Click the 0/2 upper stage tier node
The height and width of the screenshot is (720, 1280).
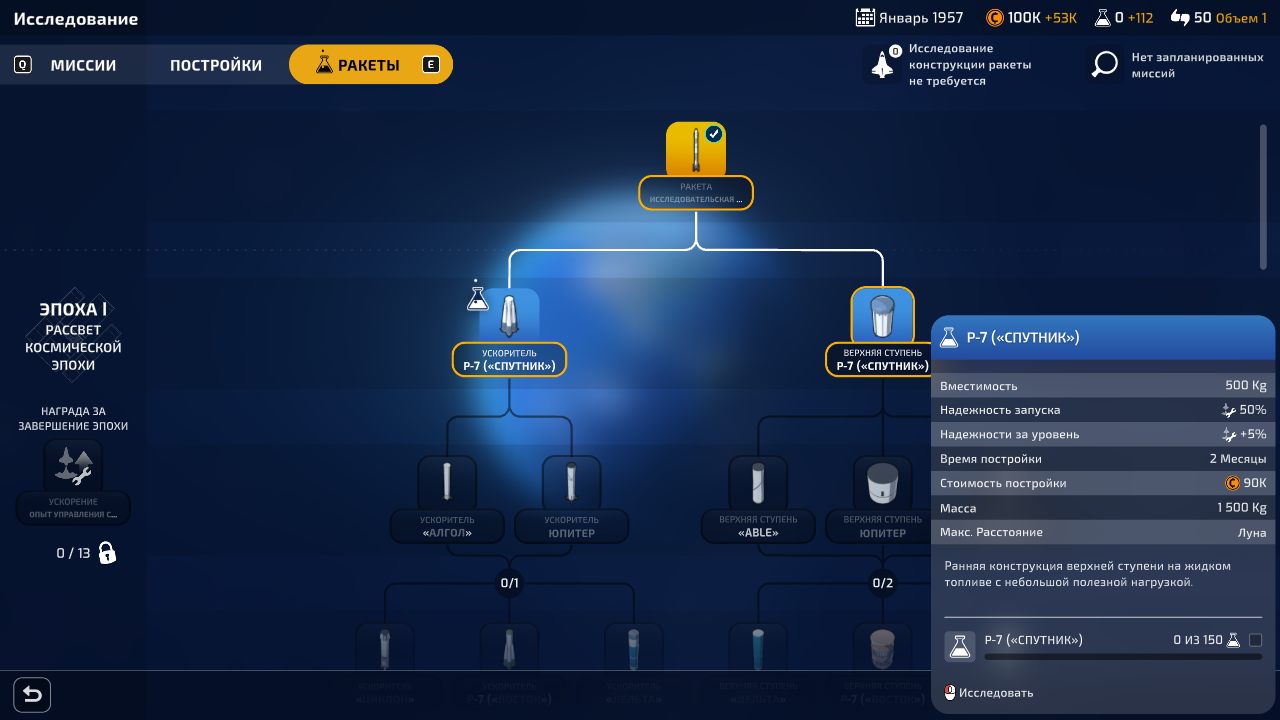point(882,582)
